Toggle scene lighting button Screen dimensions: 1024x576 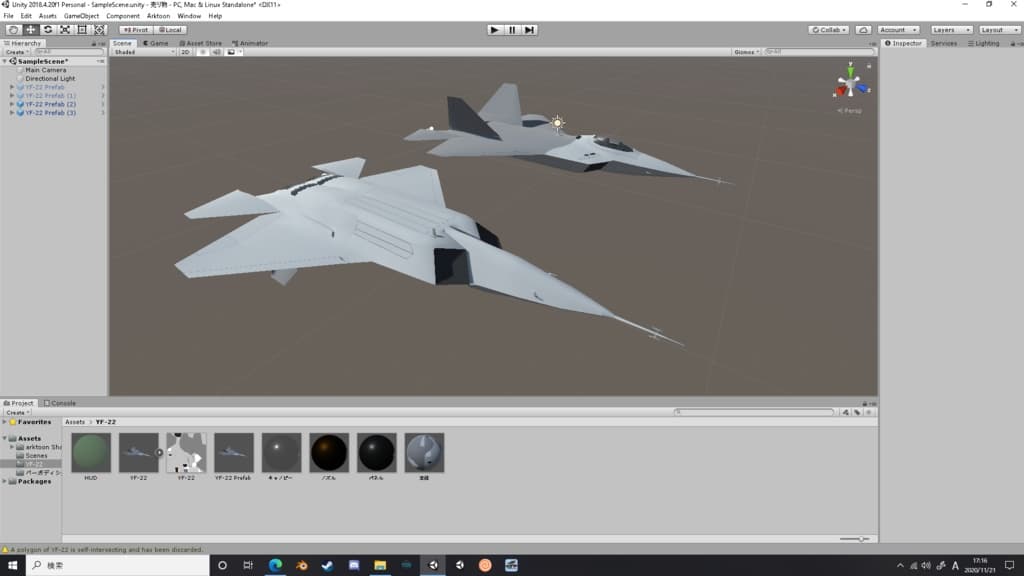tap(201, 52)
